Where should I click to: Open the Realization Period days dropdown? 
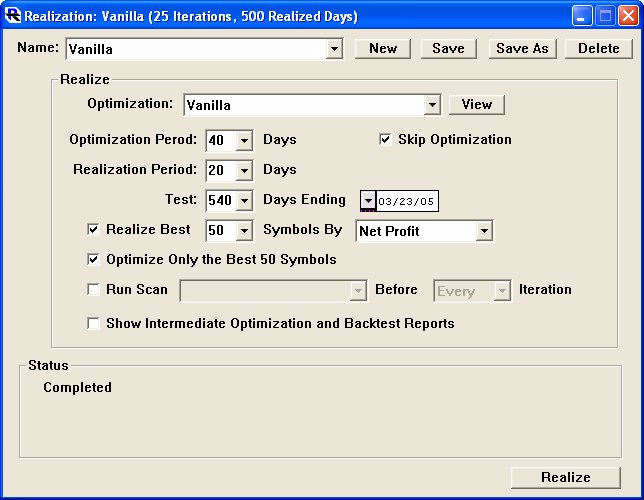pos(244,171)
